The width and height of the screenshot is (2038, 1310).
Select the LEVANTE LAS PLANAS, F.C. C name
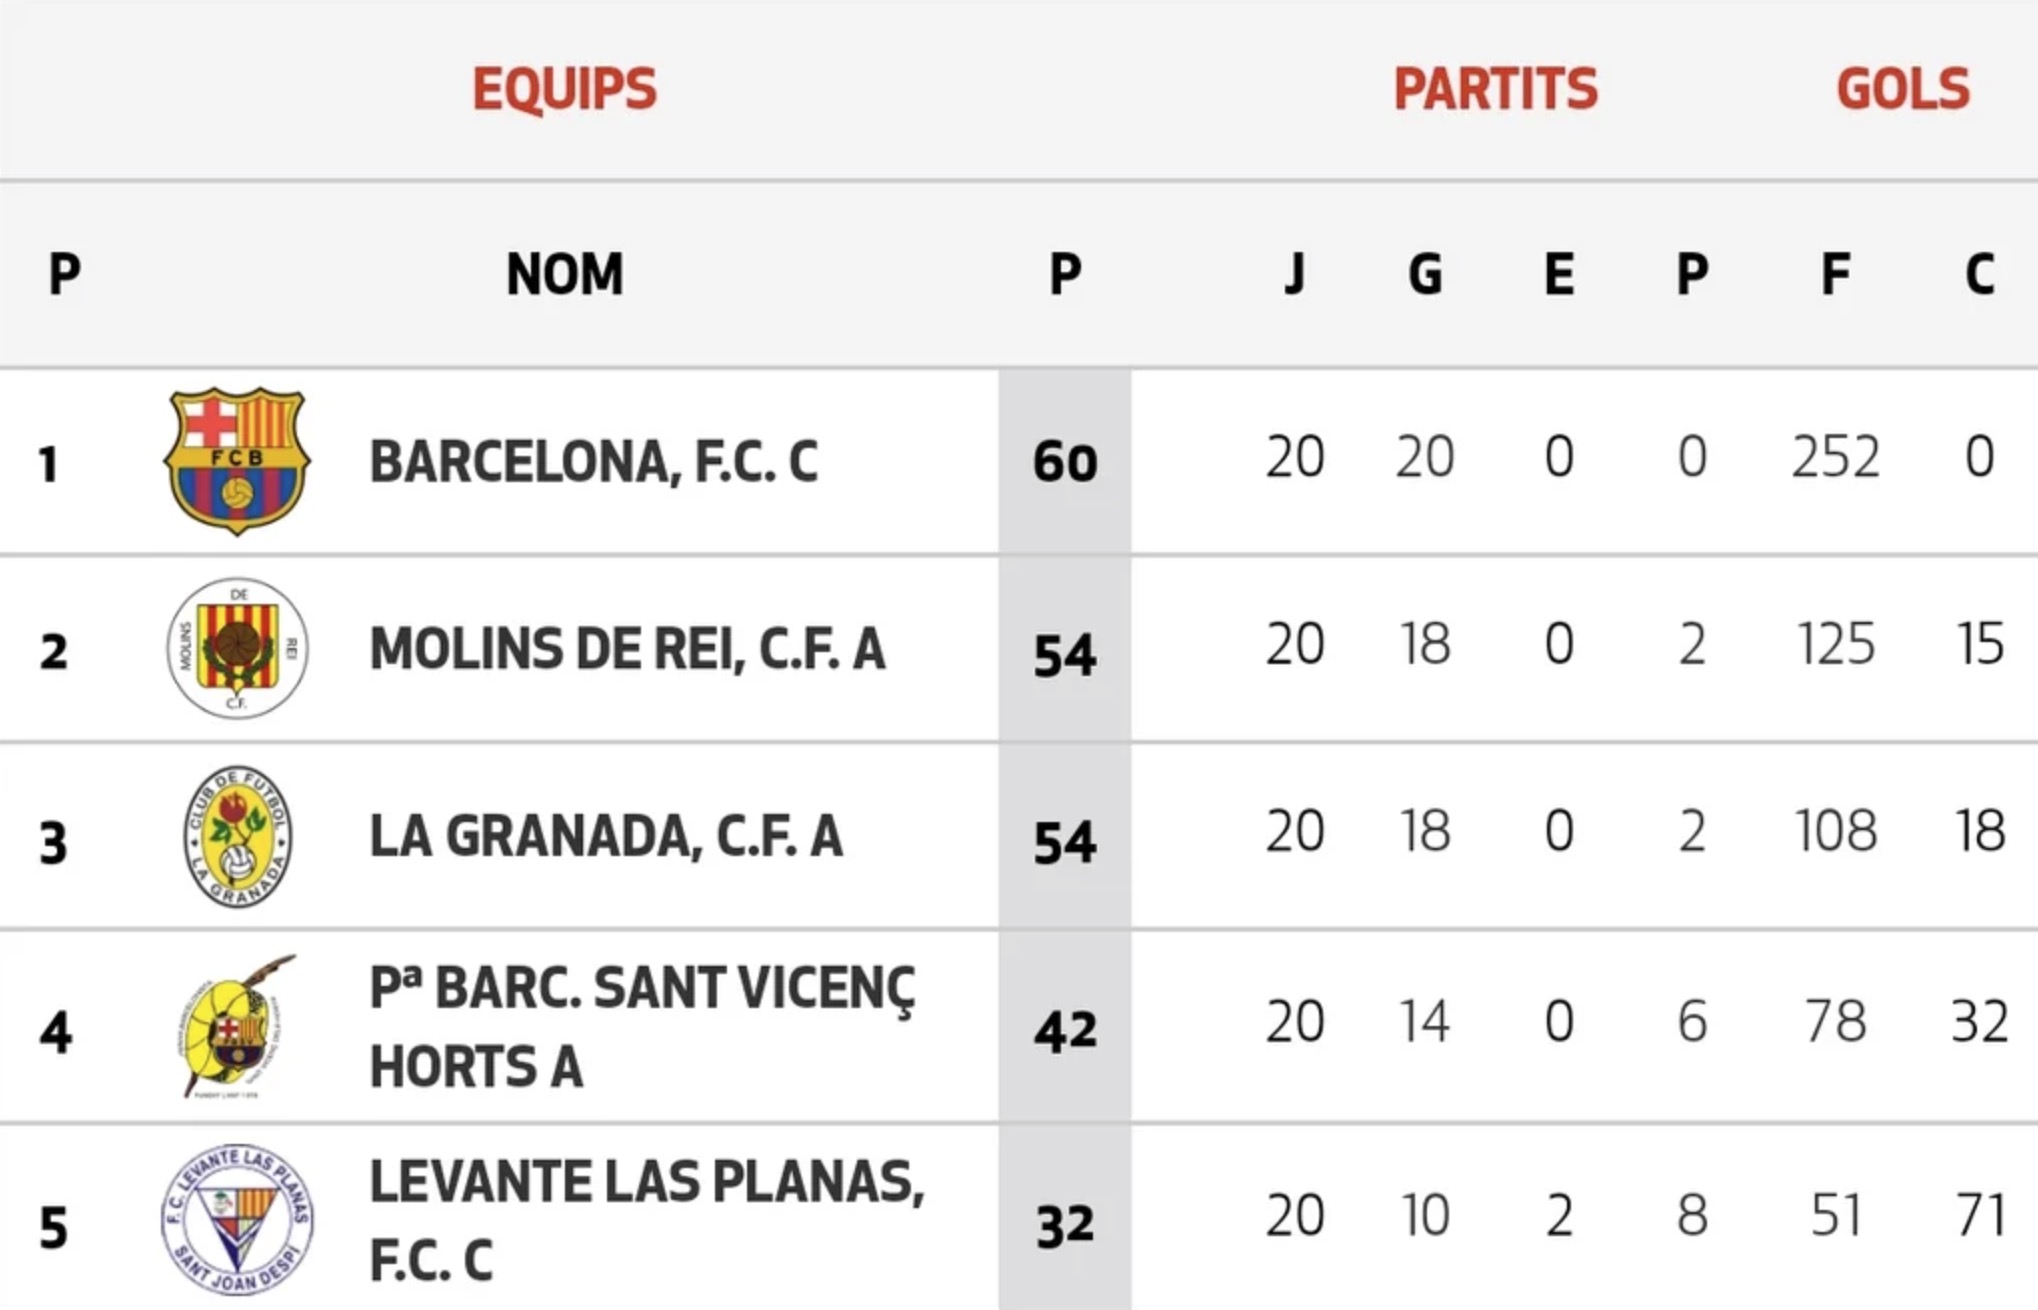click(x=647, y=1220)
